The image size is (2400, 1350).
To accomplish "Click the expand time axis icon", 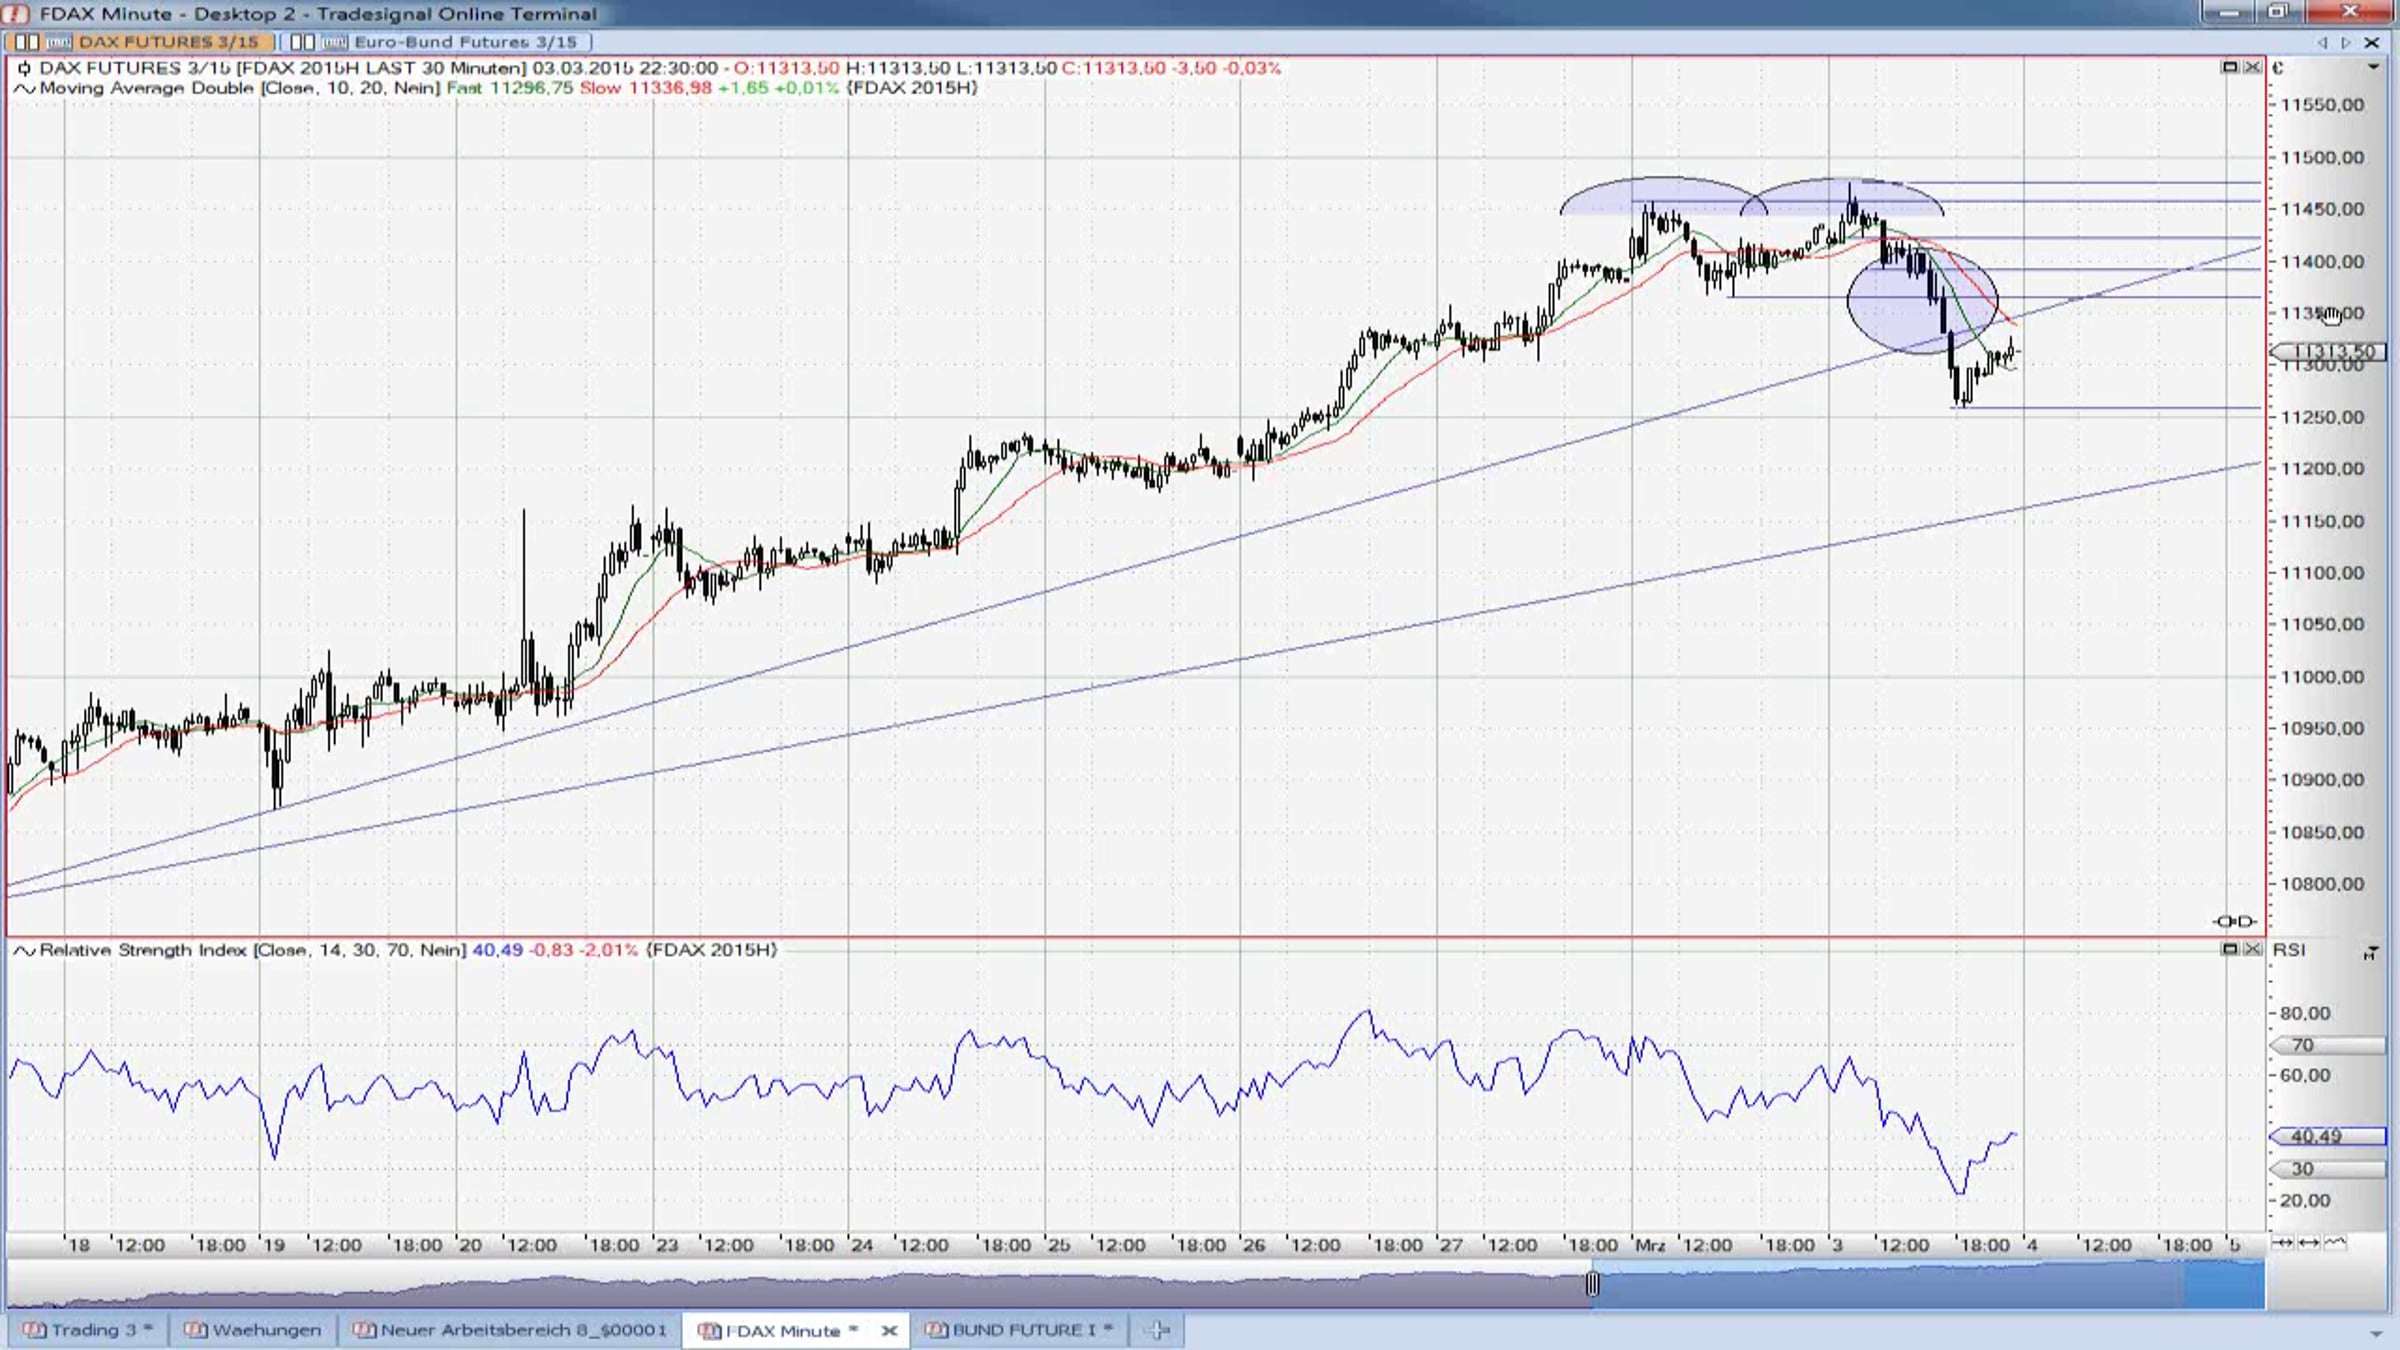I will pyautogui.click(x=2309, y=1243).
